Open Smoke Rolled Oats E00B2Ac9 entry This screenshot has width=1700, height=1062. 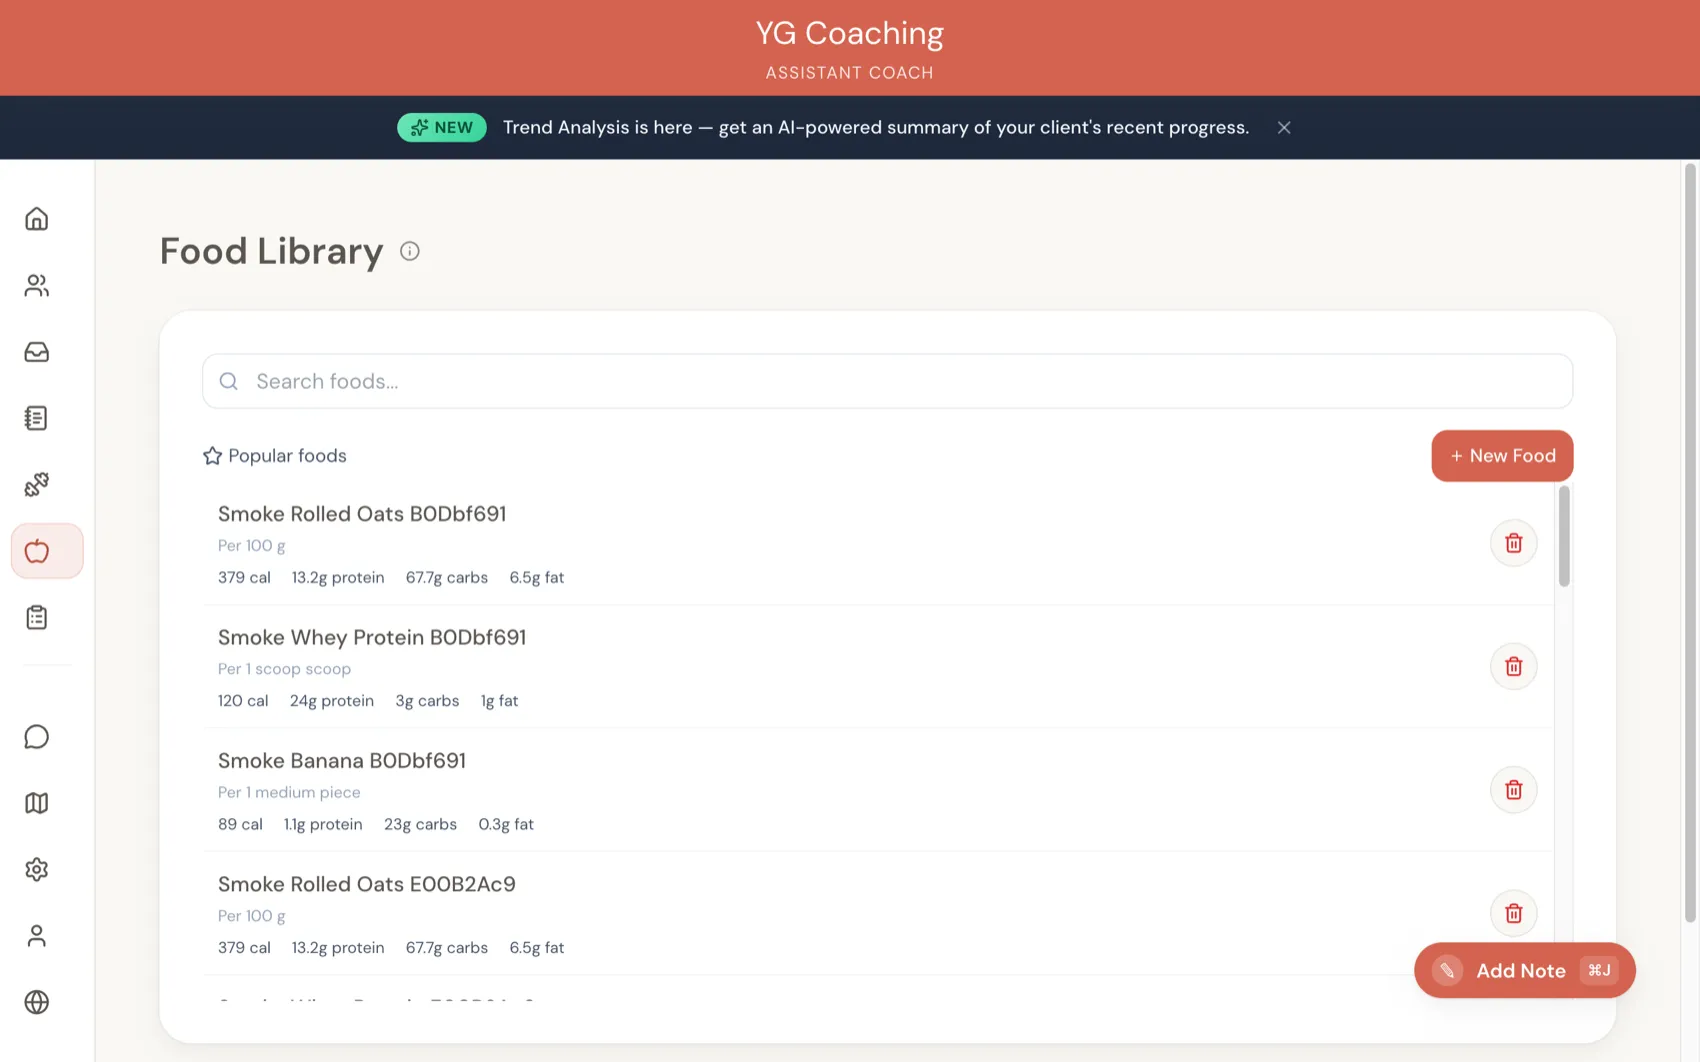click(878, 915)
